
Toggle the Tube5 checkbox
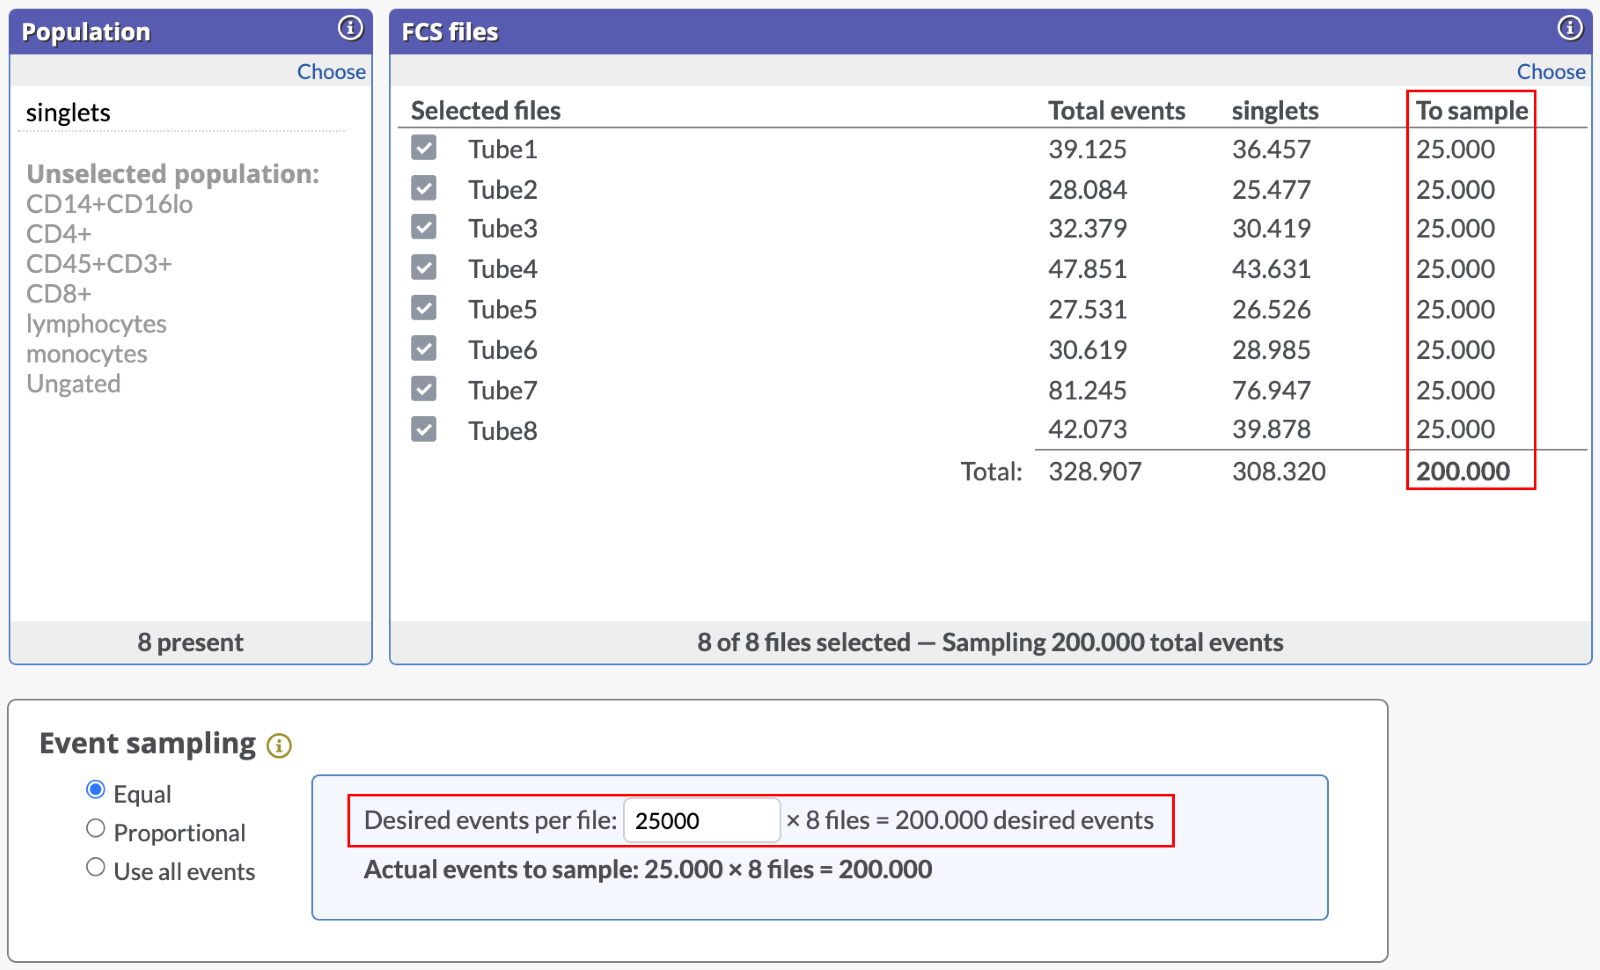click(424, 308)
